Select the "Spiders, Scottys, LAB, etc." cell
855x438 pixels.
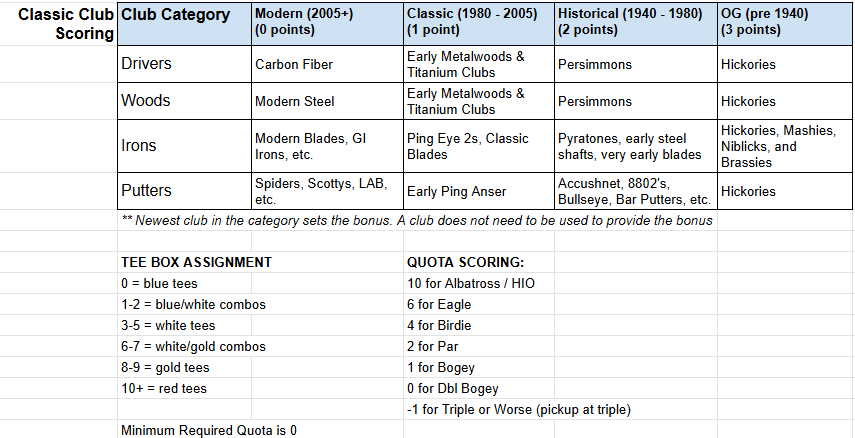pyautogui.click(x=327, y=191)
